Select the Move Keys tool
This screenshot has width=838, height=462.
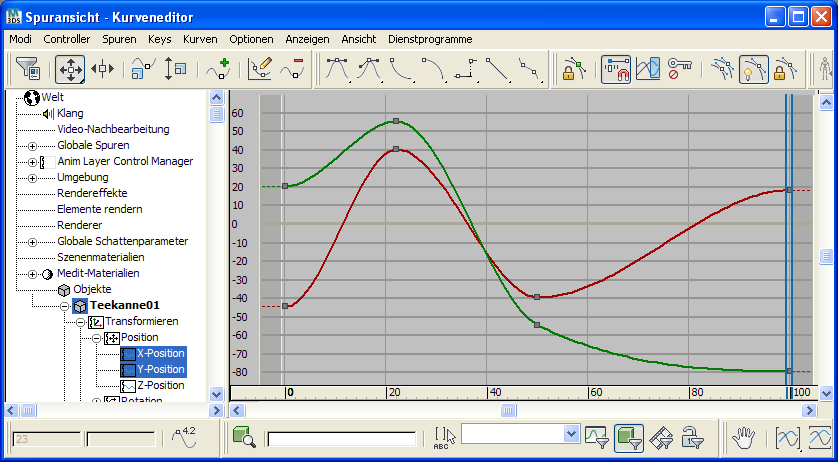point(69,69)
